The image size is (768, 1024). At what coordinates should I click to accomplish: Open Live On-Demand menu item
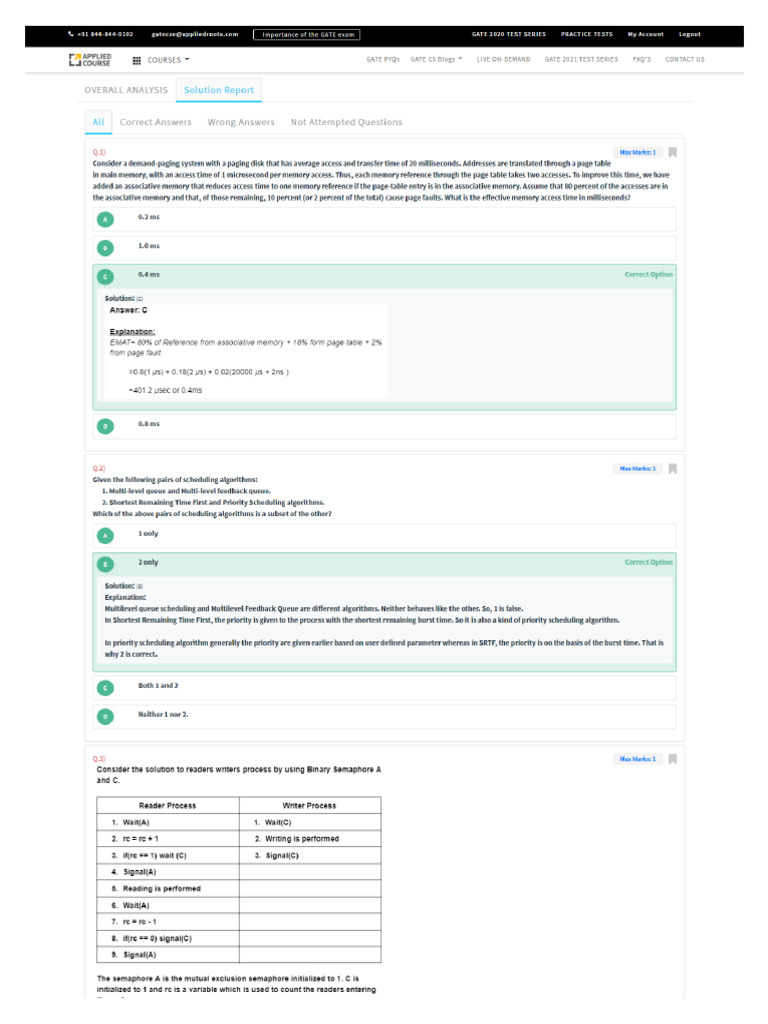(x=504, y=59)
